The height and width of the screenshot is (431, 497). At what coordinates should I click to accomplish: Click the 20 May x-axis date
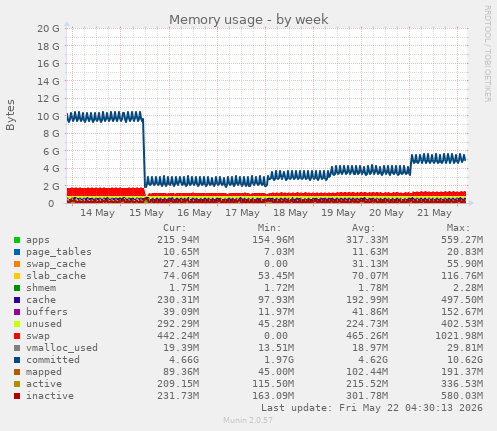point(386,213)
